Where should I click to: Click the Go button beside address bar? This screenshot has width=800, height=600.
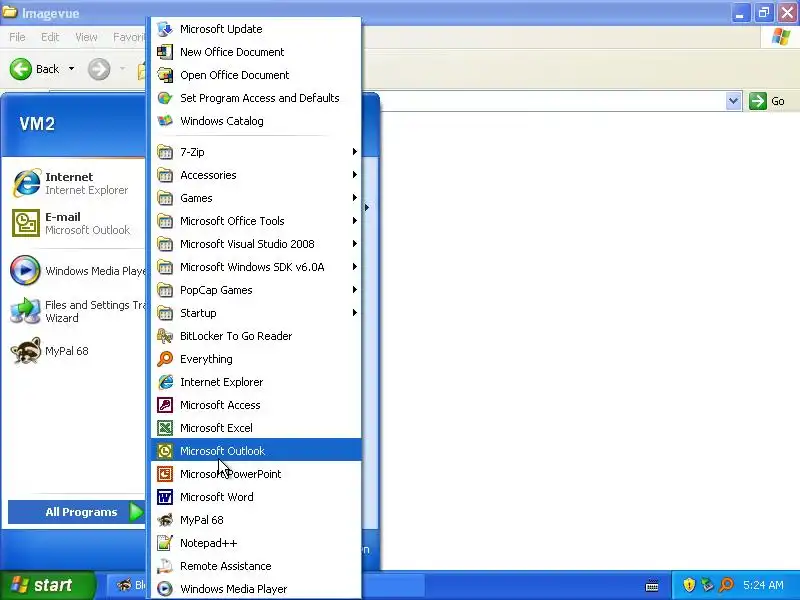(x=767, y=101)
